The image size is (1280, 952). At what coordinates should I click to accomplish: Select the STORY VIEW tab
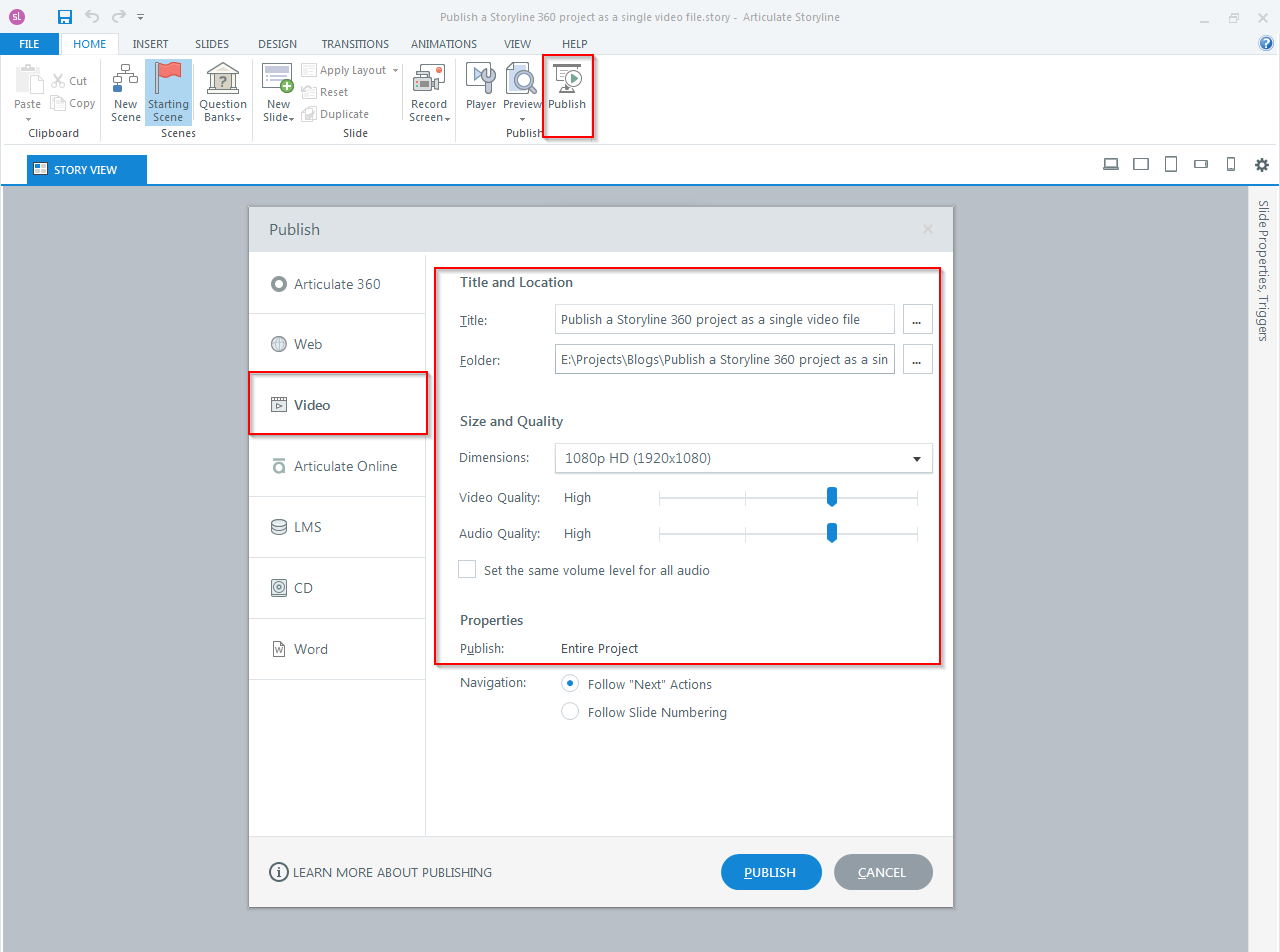coord(87,170)
